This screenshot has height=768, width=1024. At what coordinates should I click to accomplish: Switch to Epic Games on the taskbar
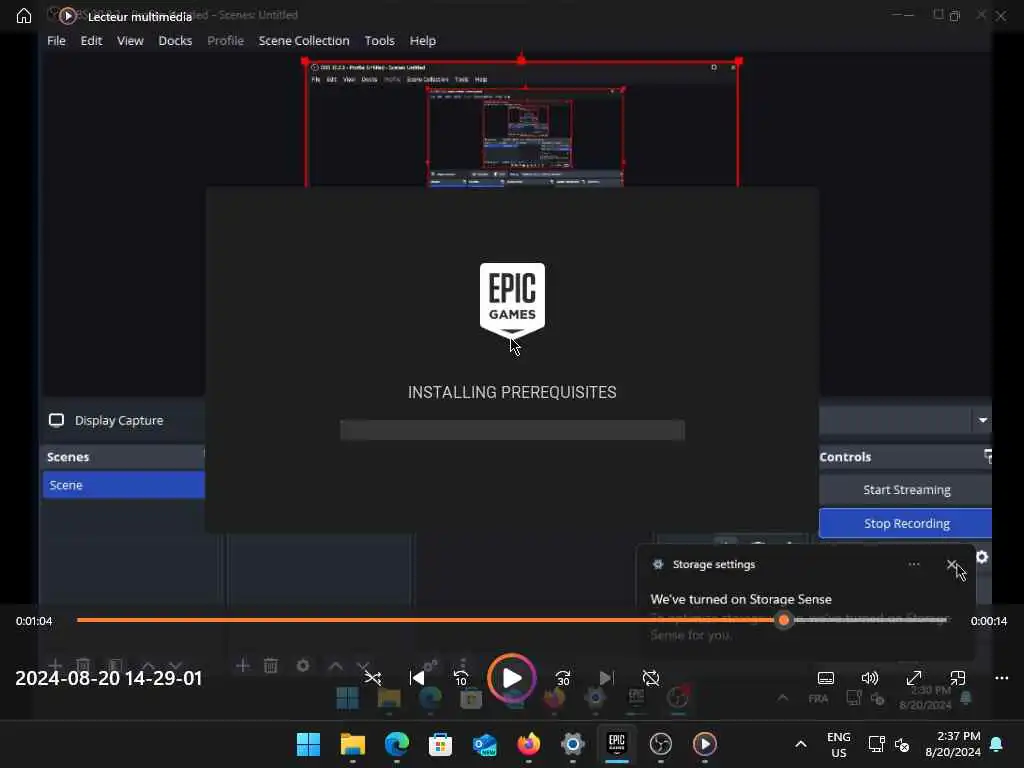[616, 744]
